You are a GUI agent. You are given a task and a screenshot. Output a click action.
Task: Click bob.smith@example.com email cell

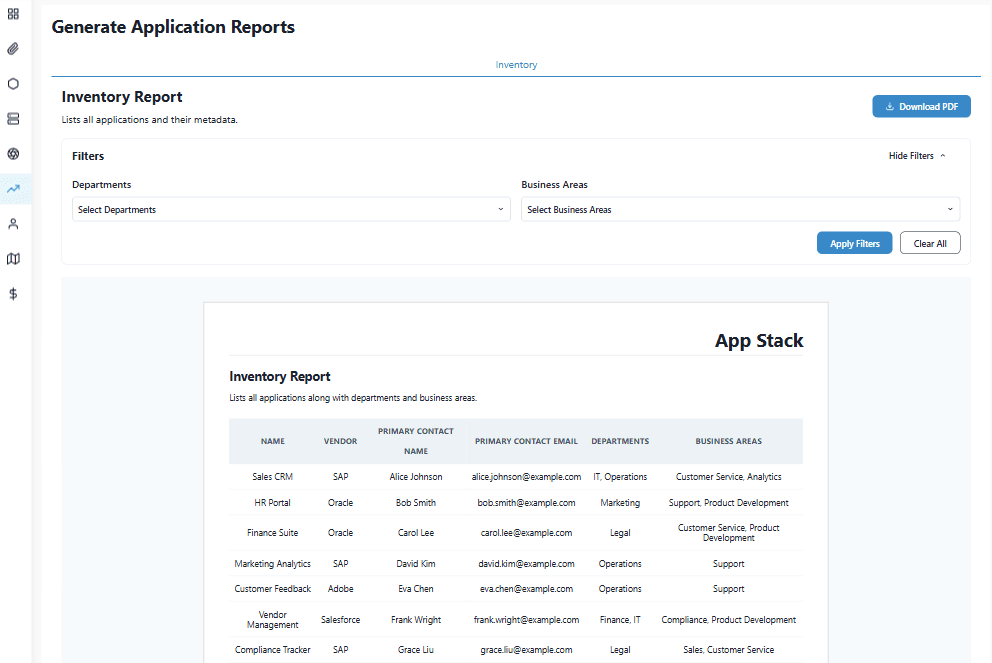tap(526, 503)
